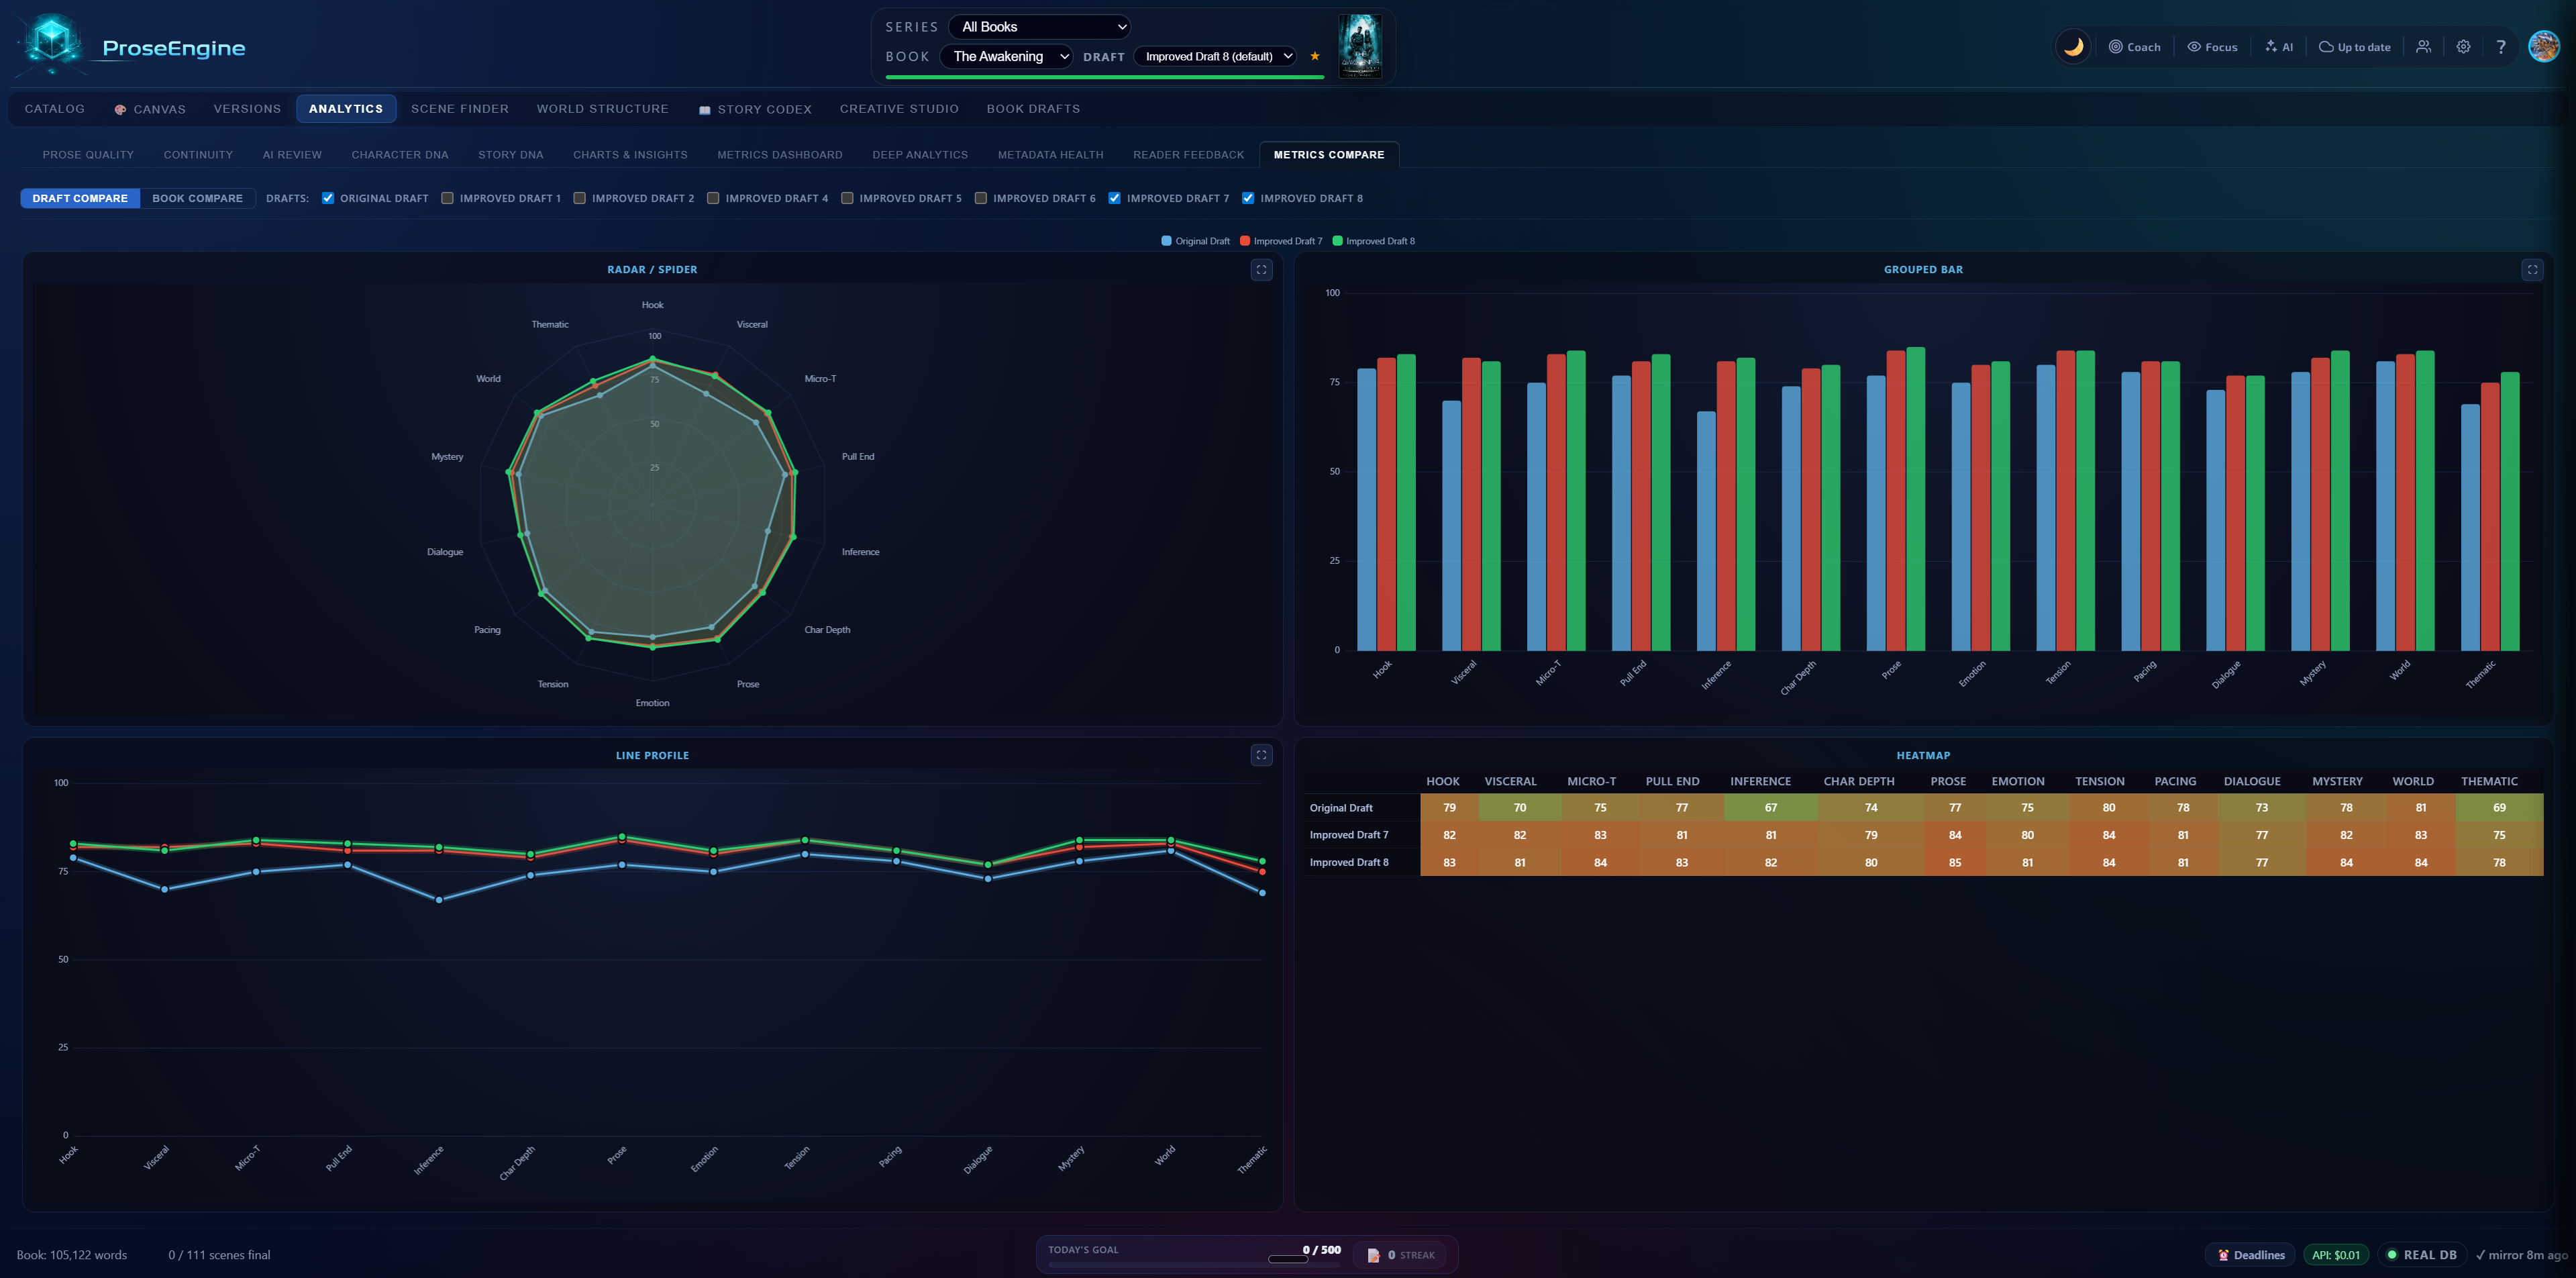Uncheck the Original Draft checkbox

pos(328,197)
